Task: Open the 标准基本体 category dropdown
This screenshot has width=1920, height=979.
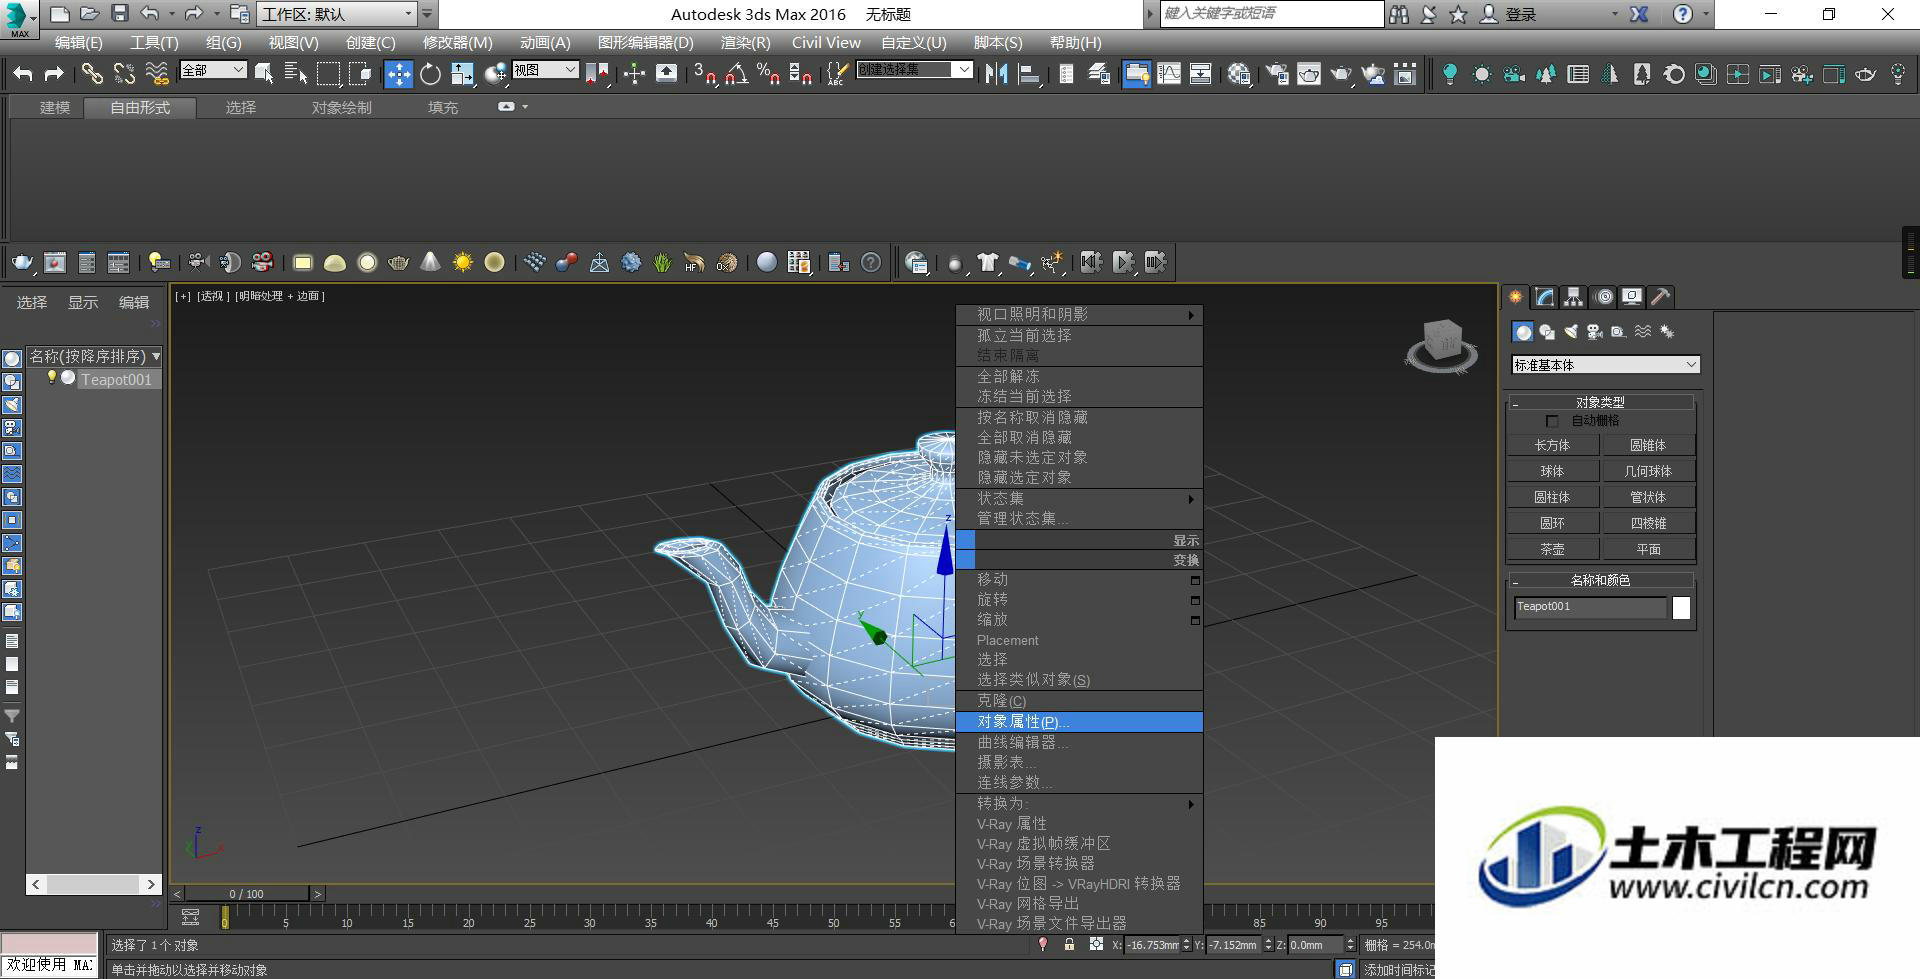Action: [1605, 365]
